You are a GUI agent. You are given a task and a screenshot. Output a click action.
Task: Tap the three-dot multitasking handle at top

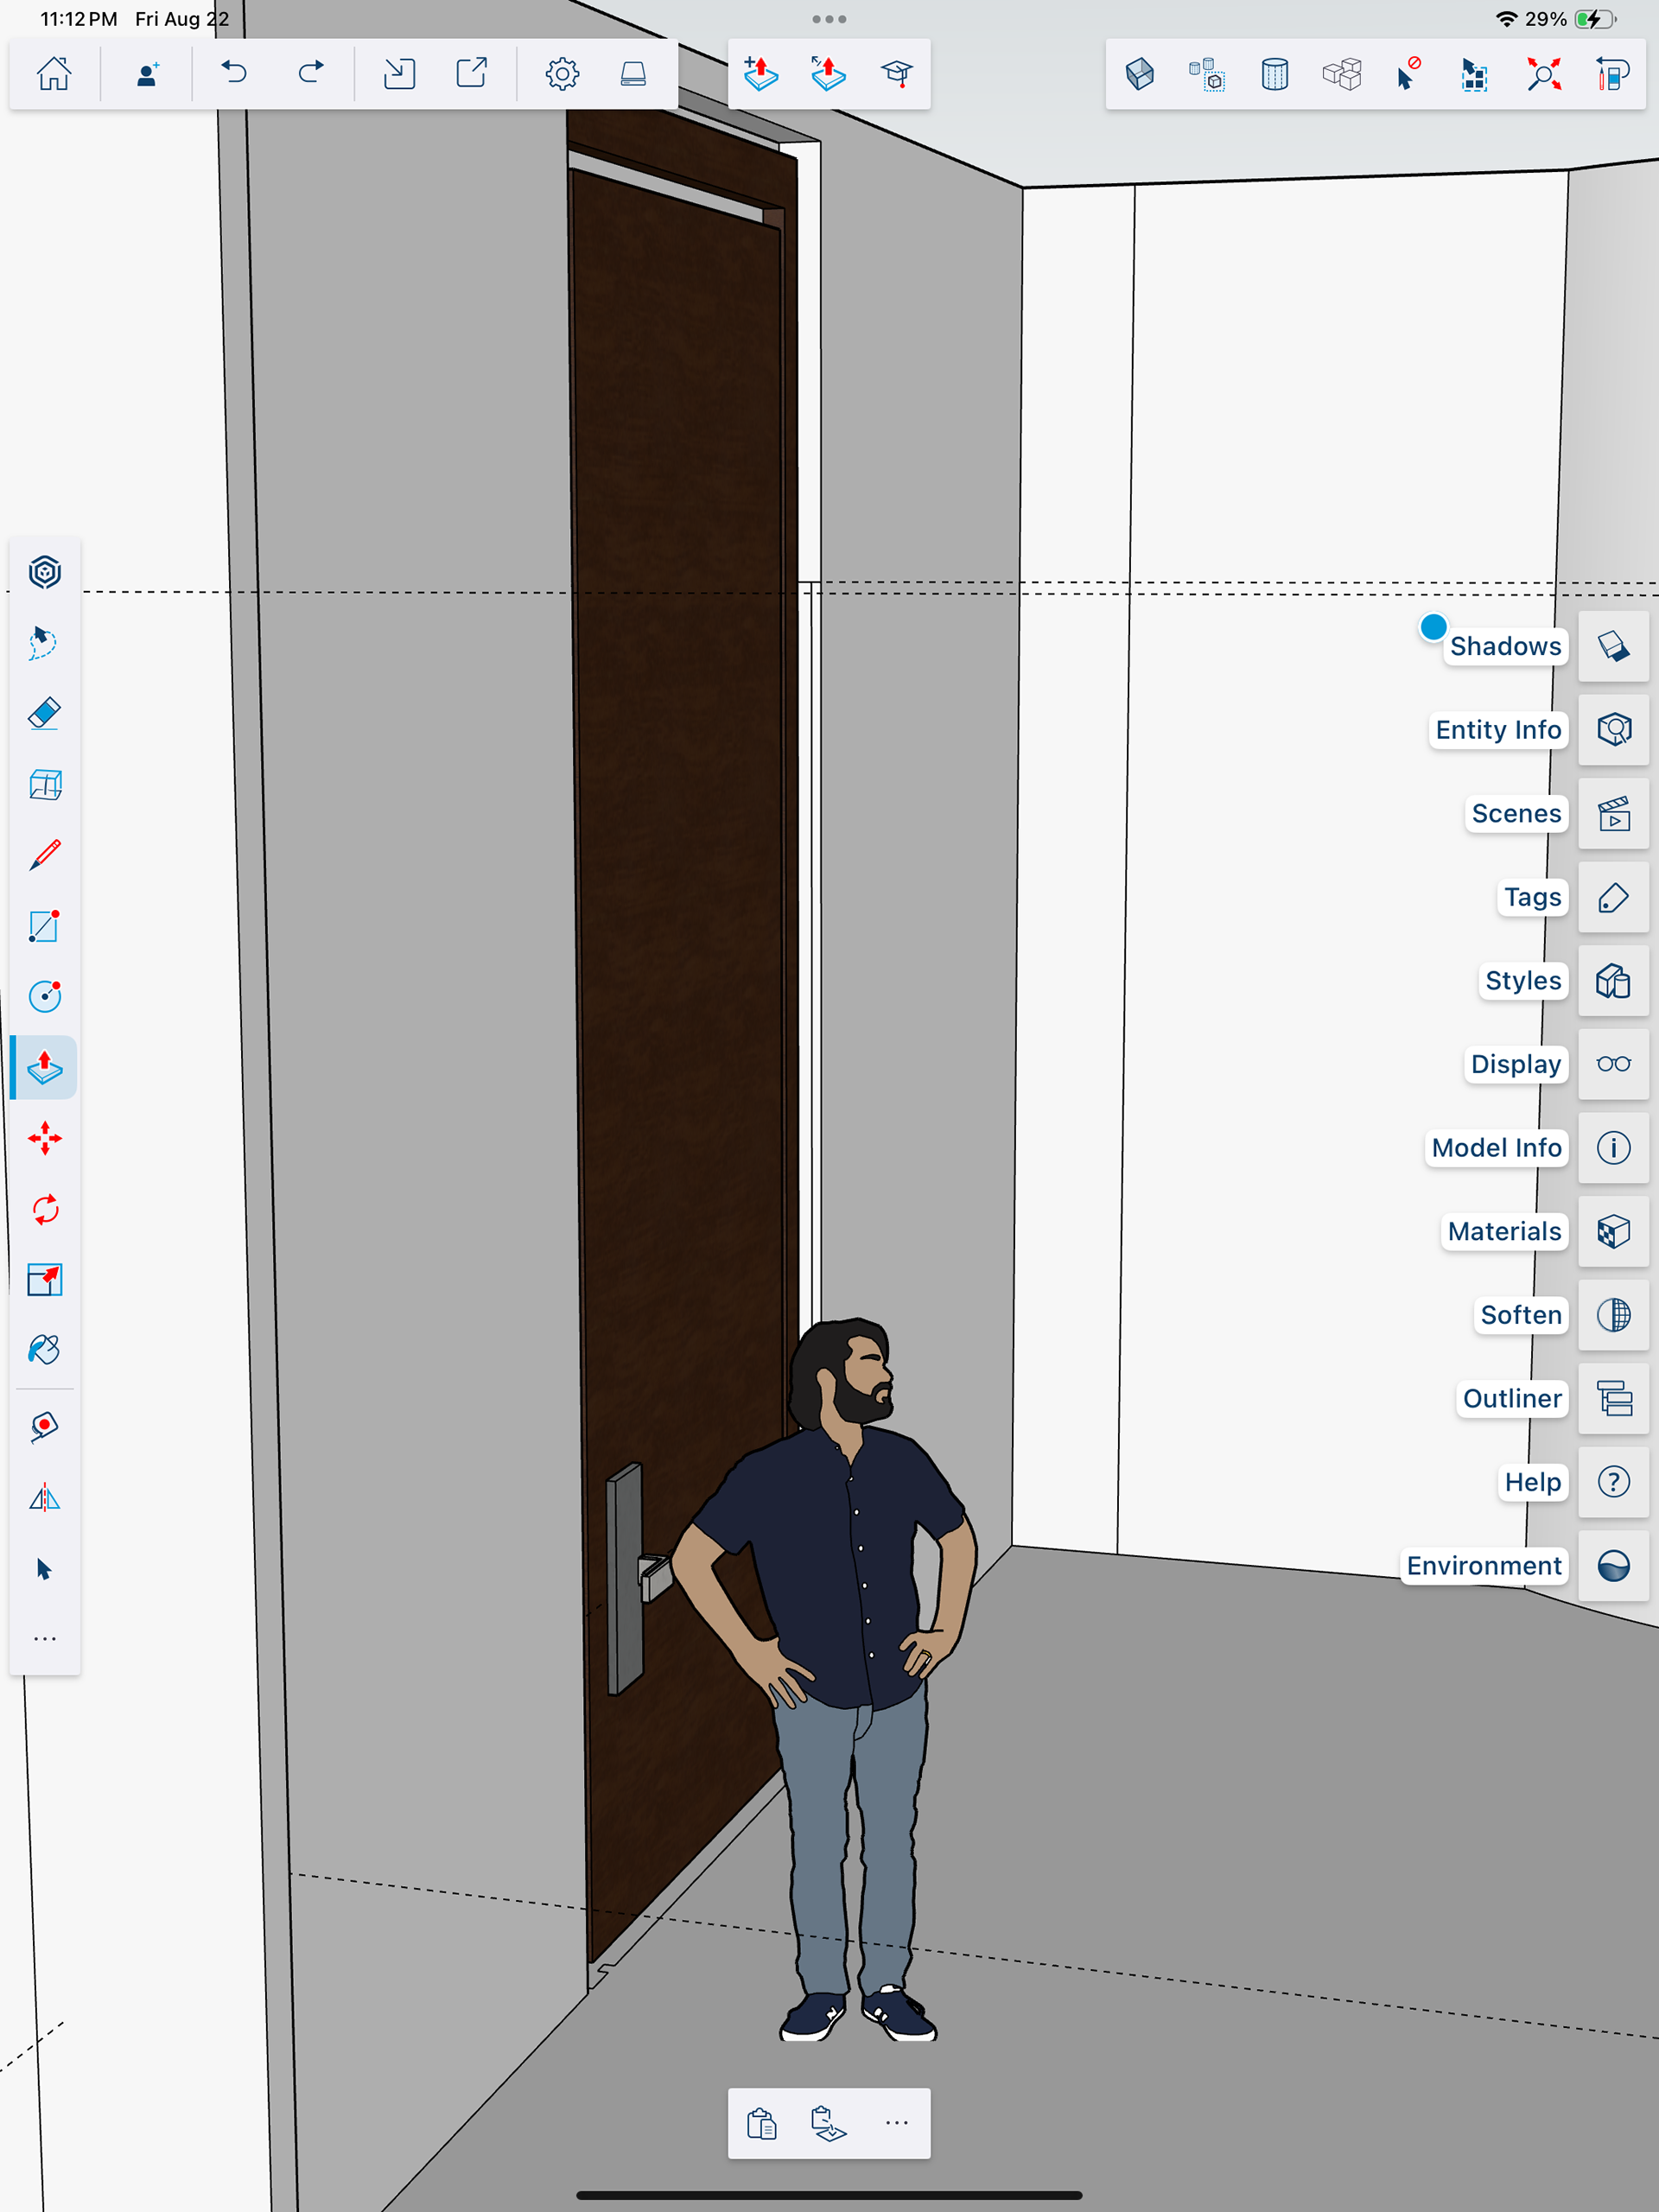tap(829, 19)
